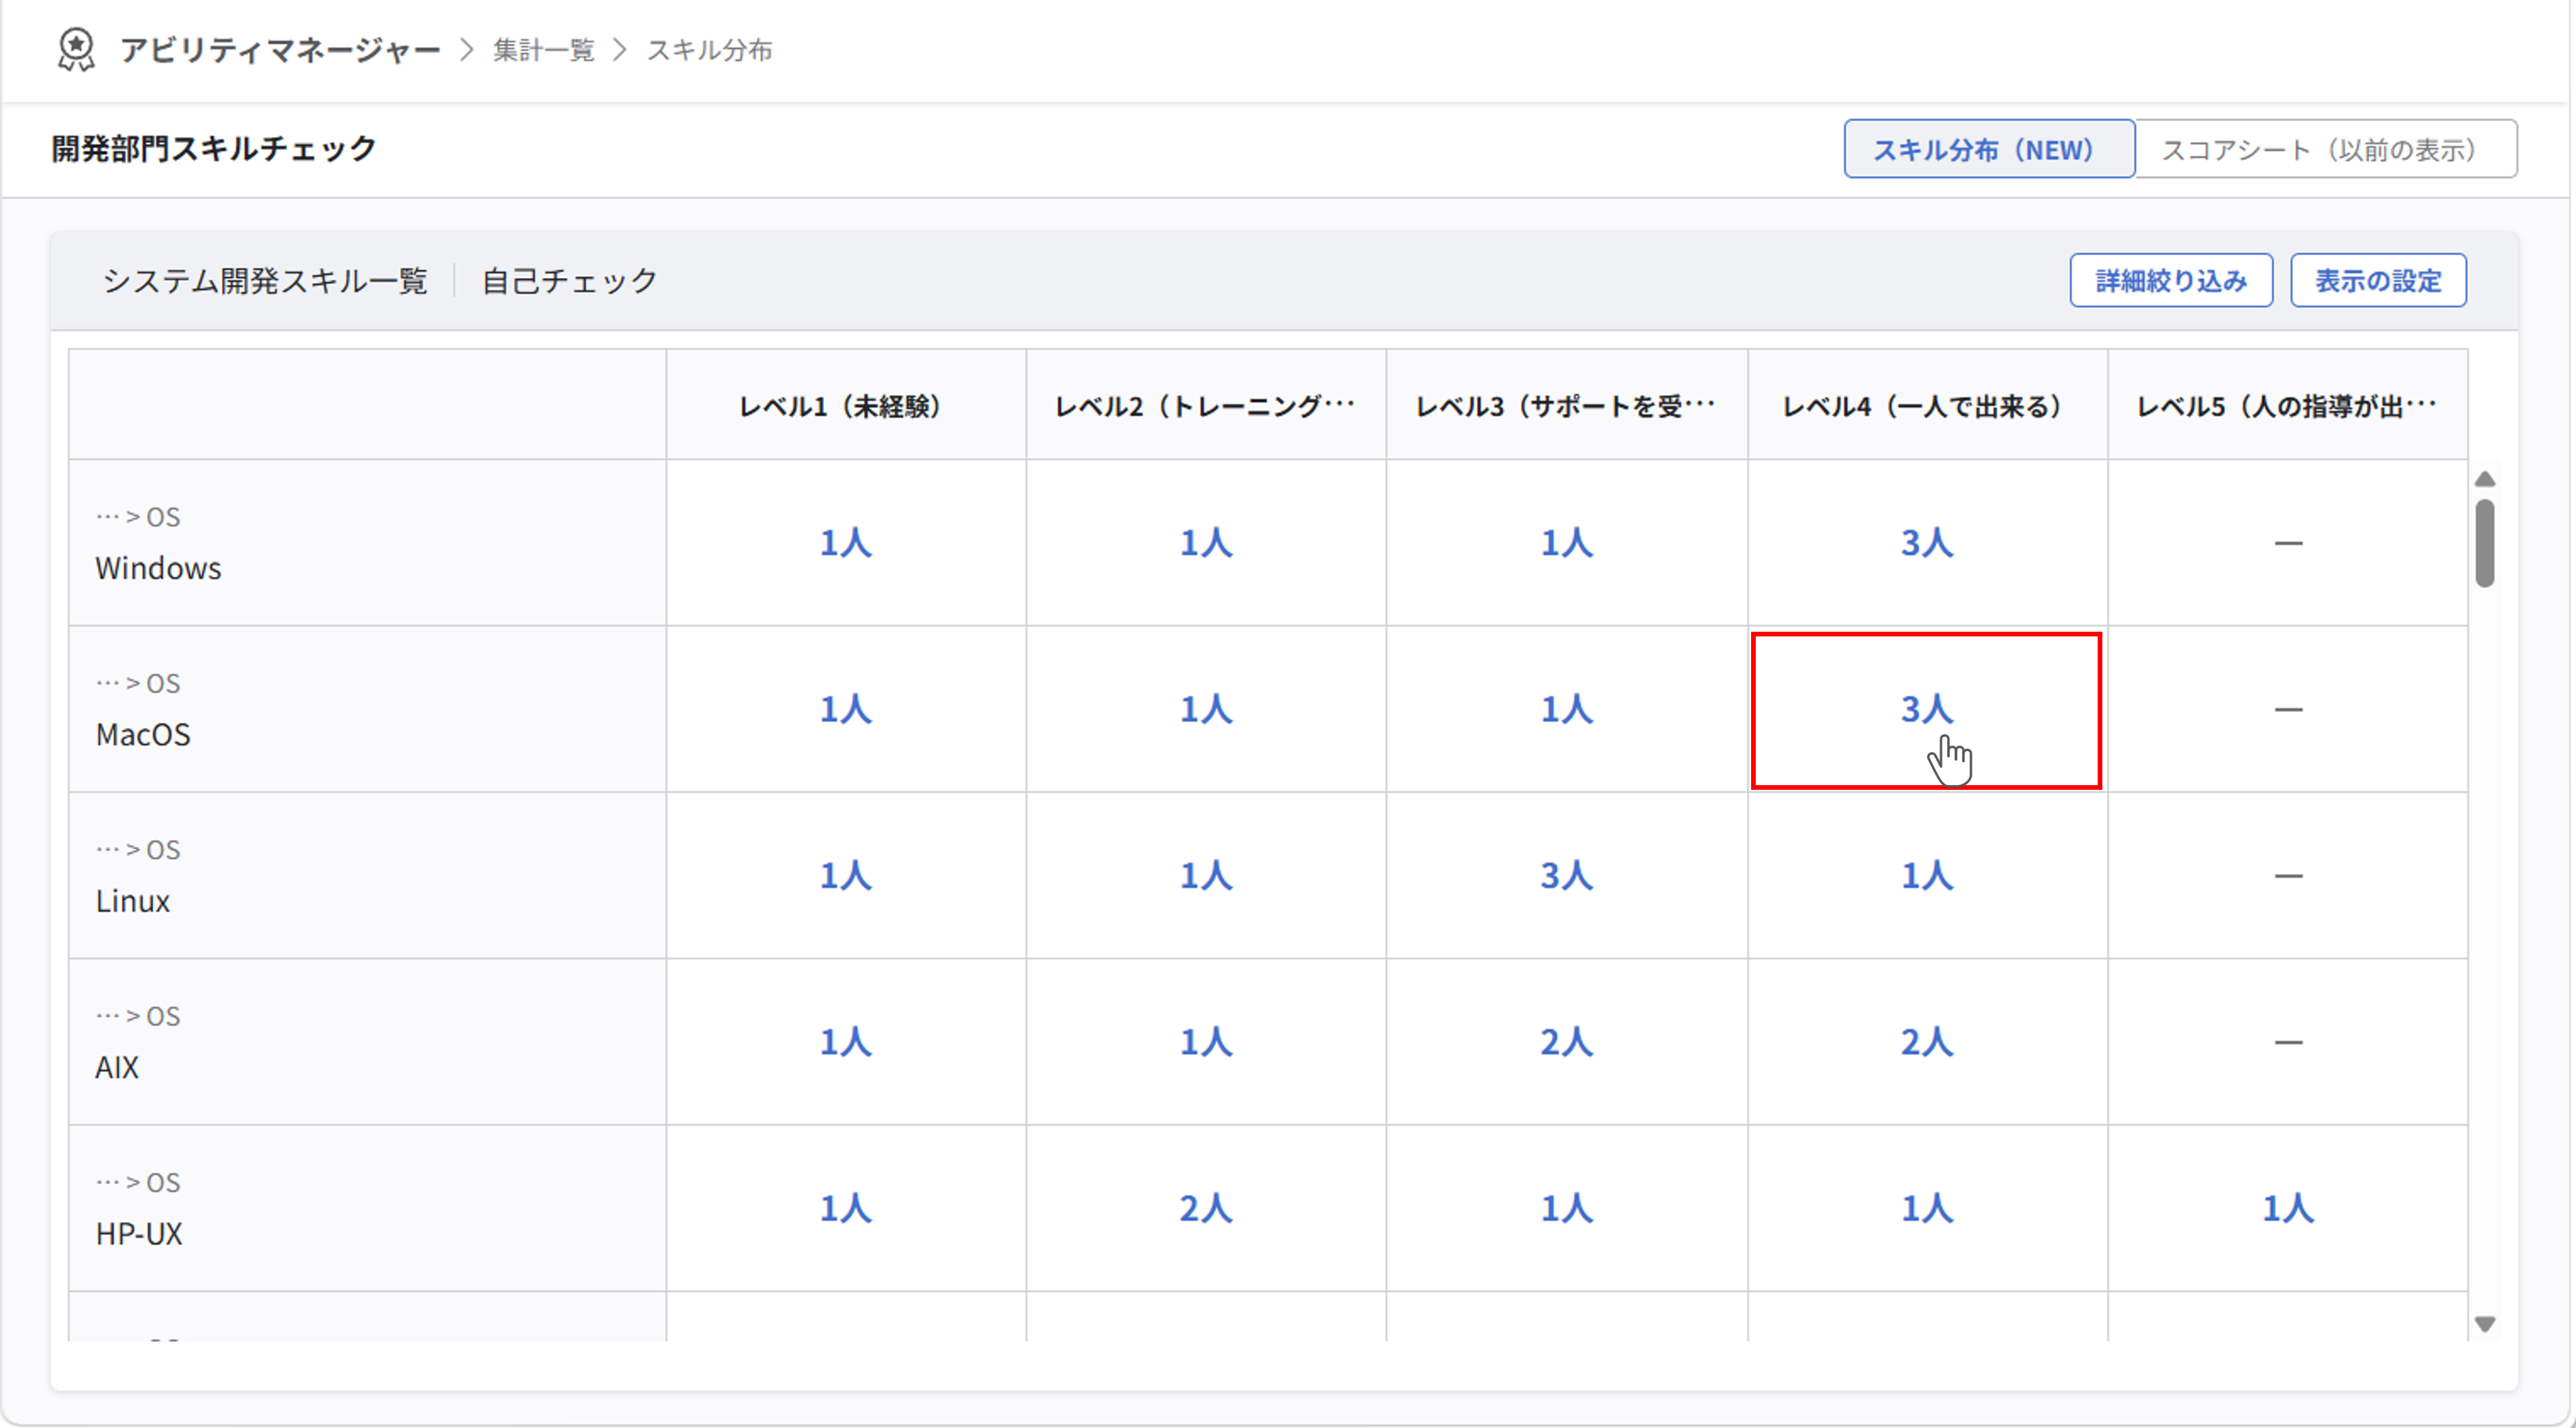The height and width of the screenshot is (1428, 2576).
Task: Select the HP-UX skill row label
Action: 139,1233
